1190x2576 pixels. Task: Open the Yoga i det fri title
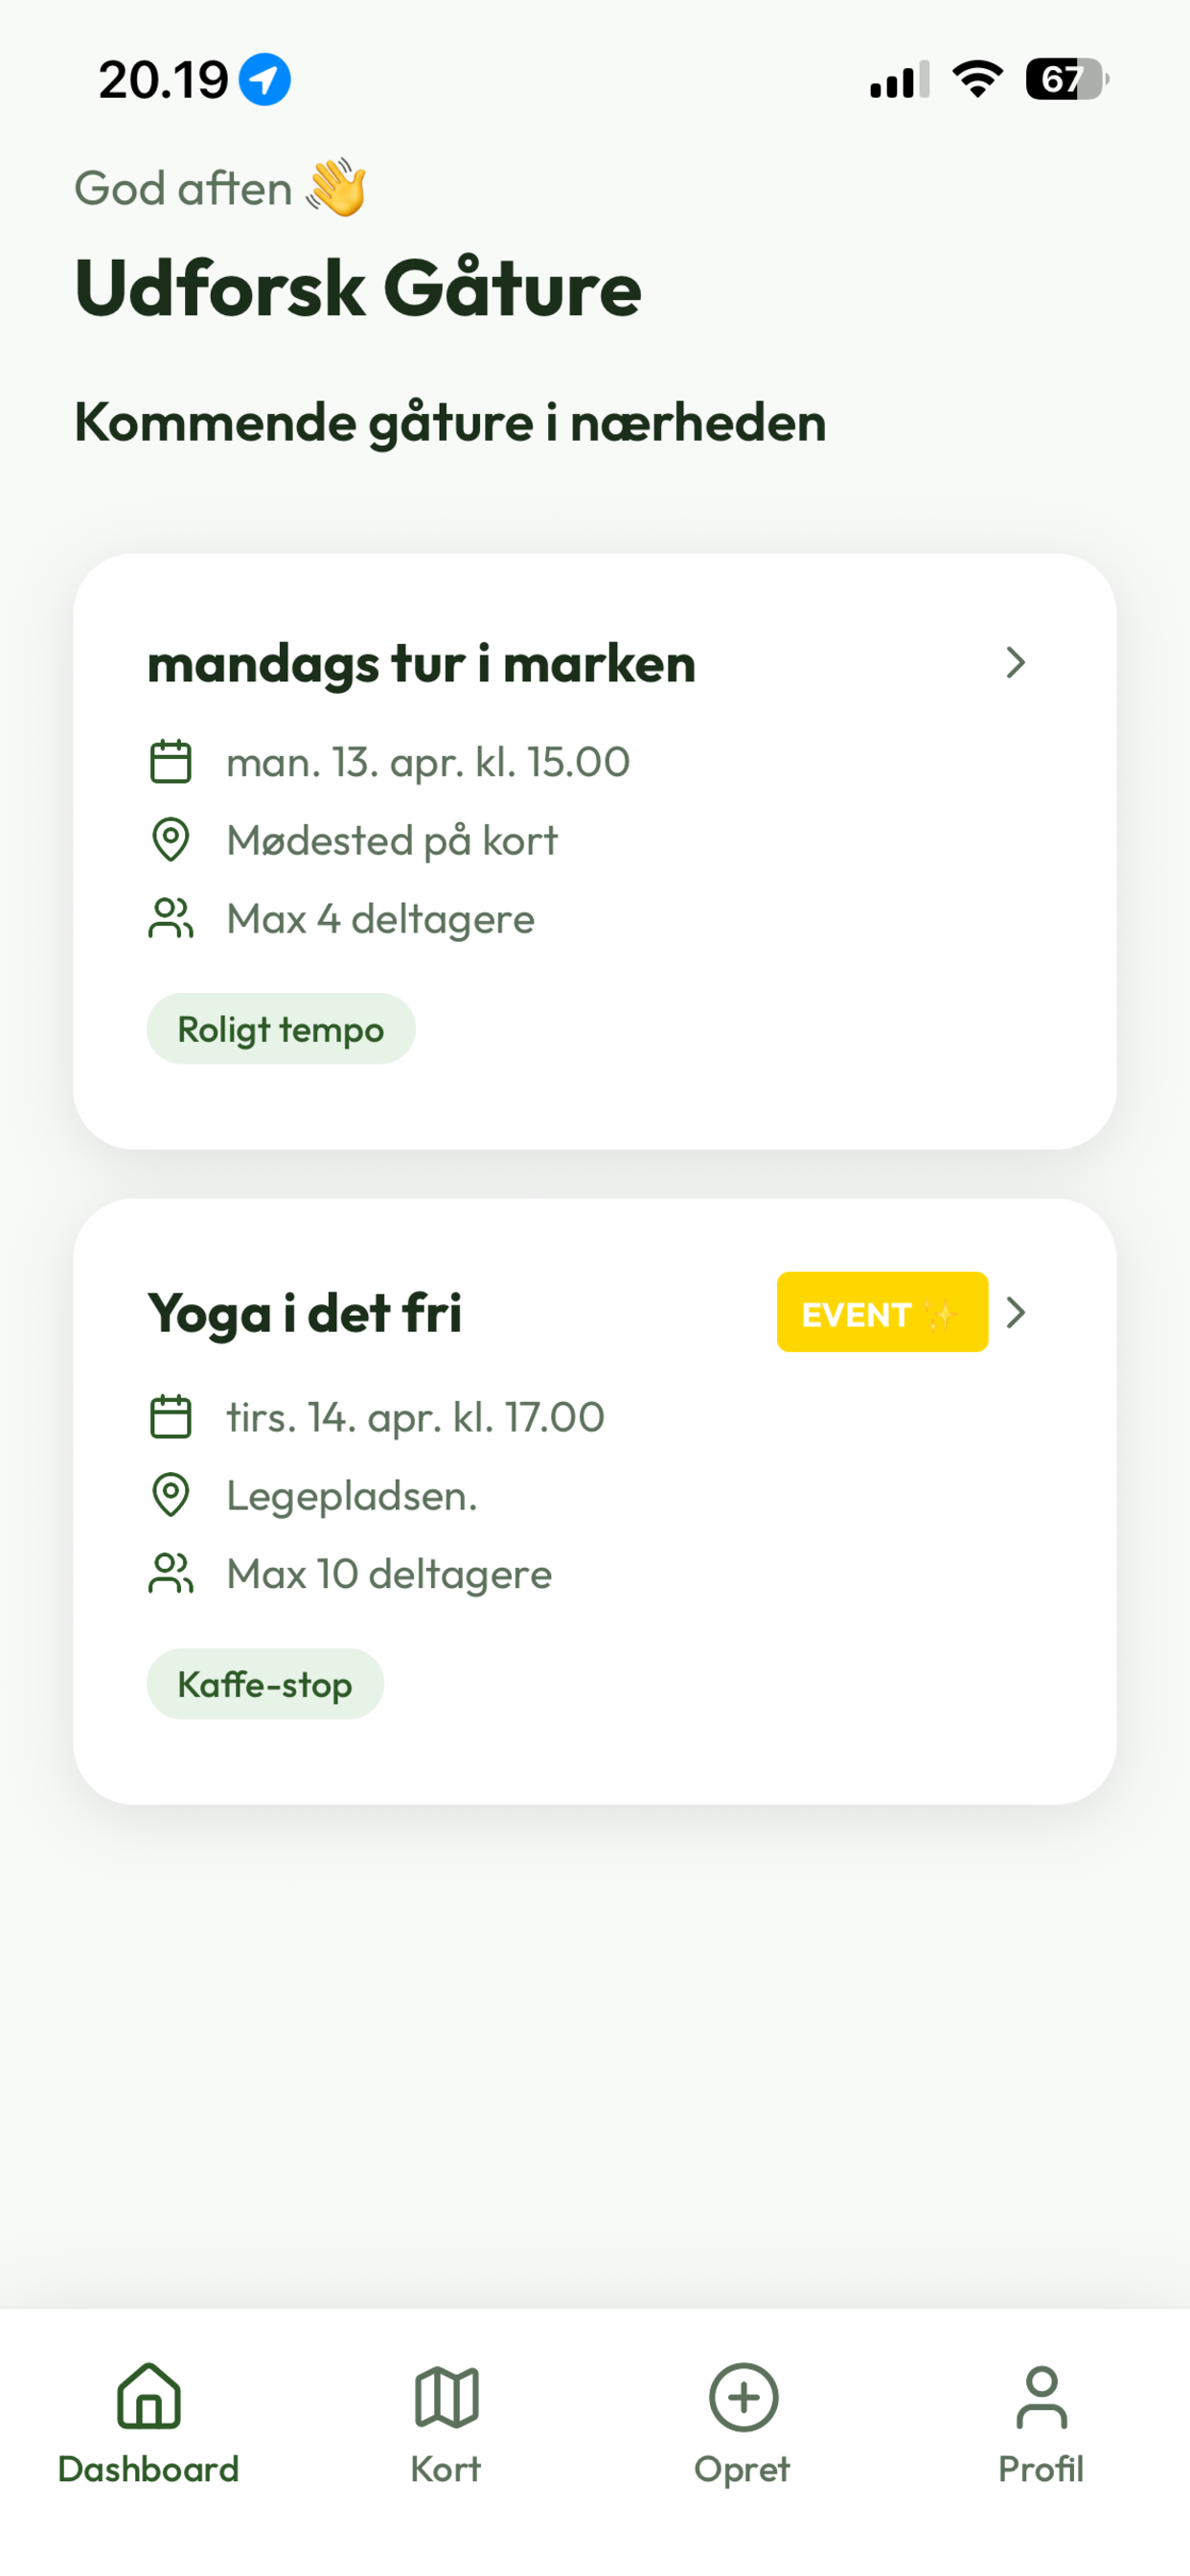pos(305,1313)
